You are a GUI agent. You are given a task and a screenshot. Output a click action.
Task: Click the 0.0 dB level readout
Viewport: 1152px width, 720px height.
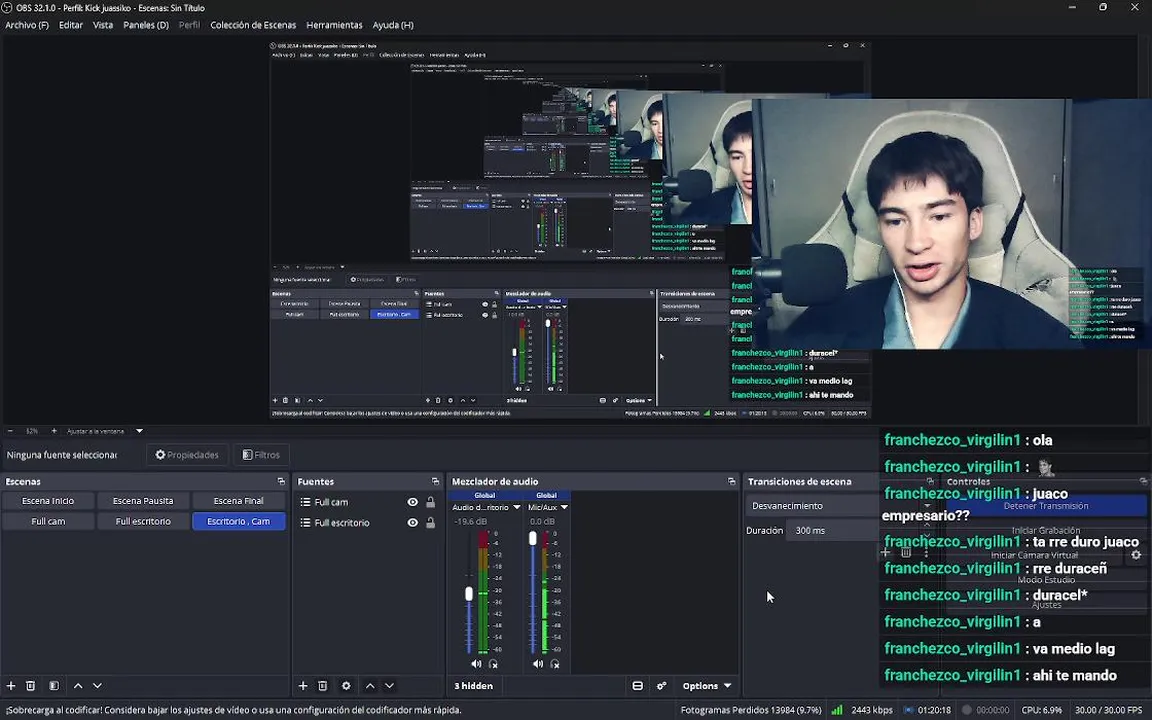click(541, 521)
